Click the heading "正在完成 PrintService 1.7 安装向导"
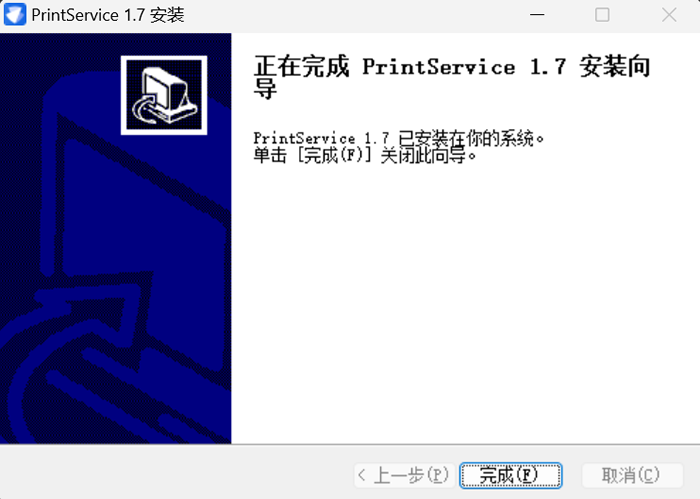The image size is (700, 499). [x=452, y=77]
